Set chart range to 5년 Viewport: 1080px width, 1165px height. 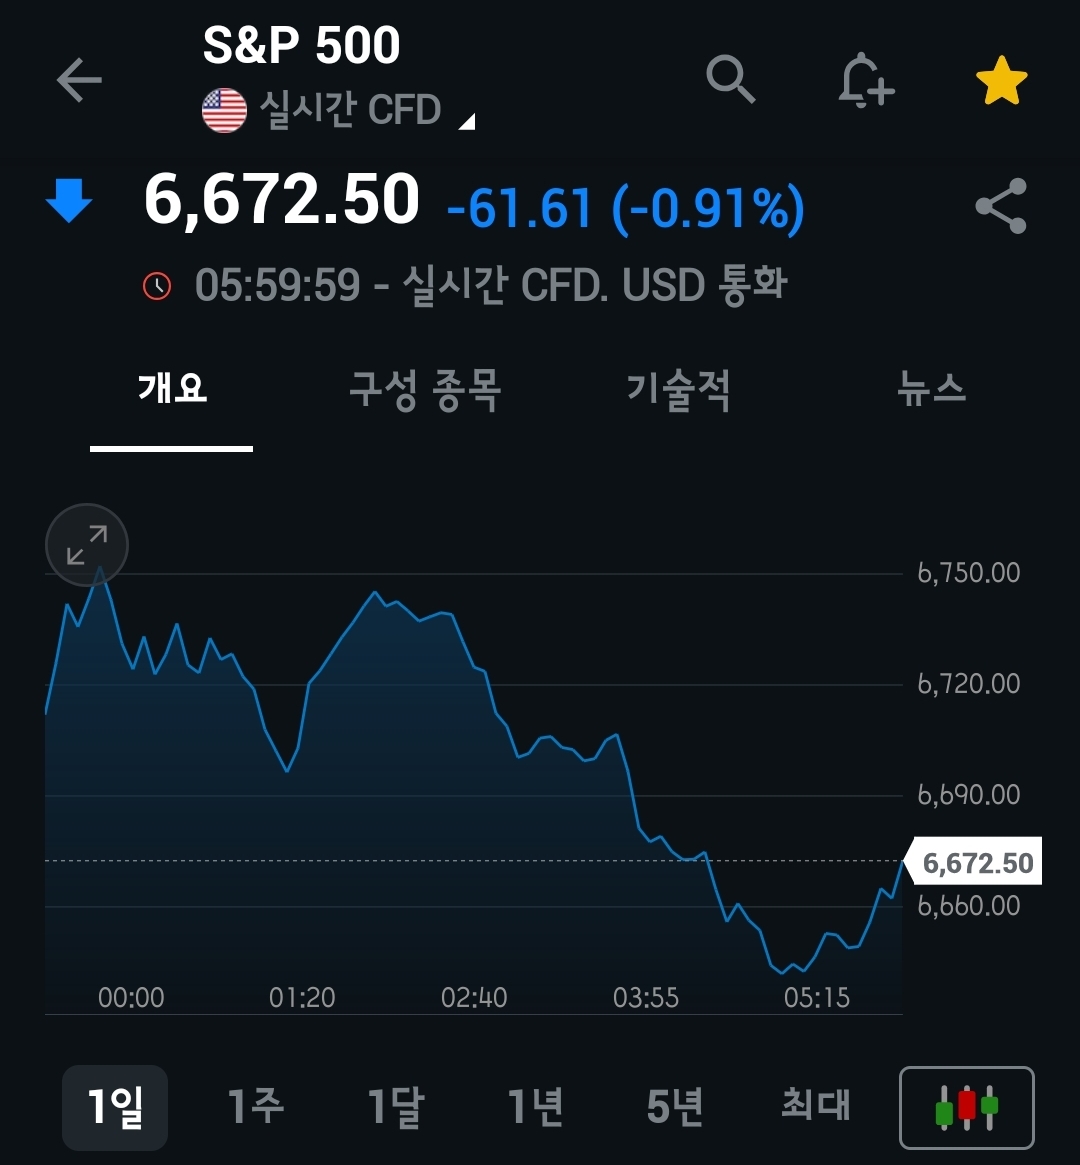click(x=675, y=1107)
